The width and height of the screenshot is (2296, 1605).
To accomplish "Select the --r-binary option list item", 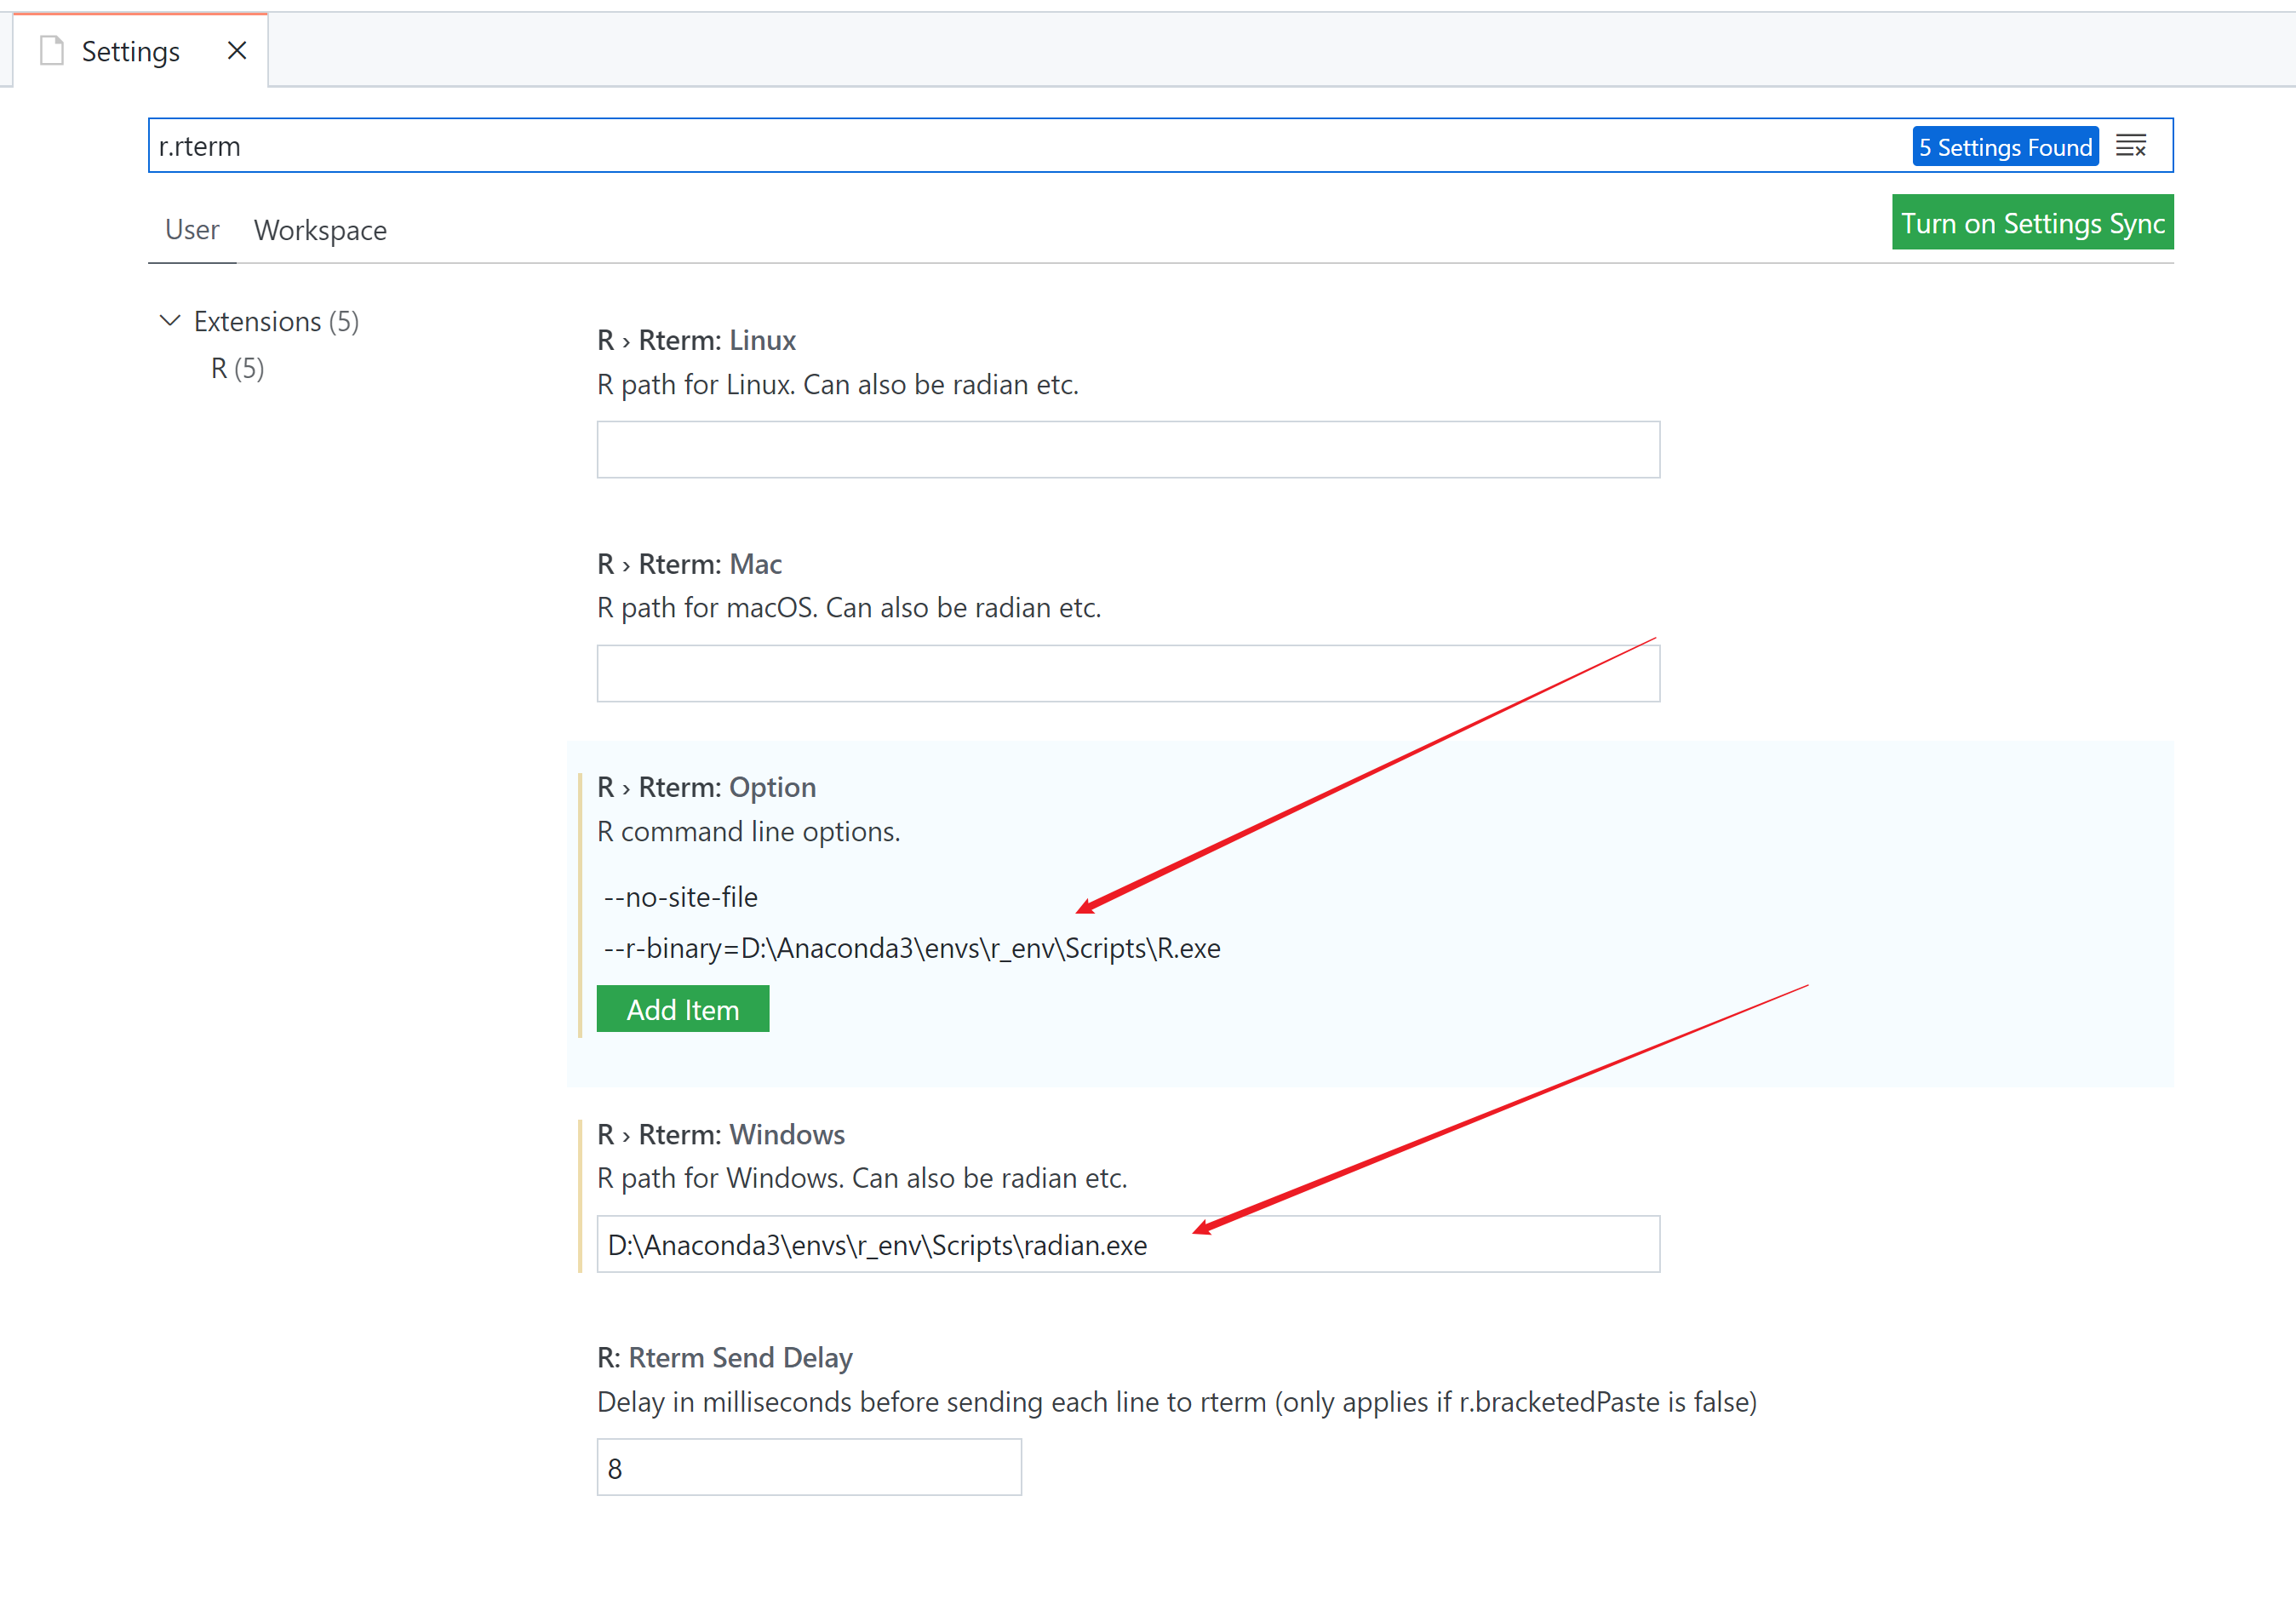I will tap(911, 948).
